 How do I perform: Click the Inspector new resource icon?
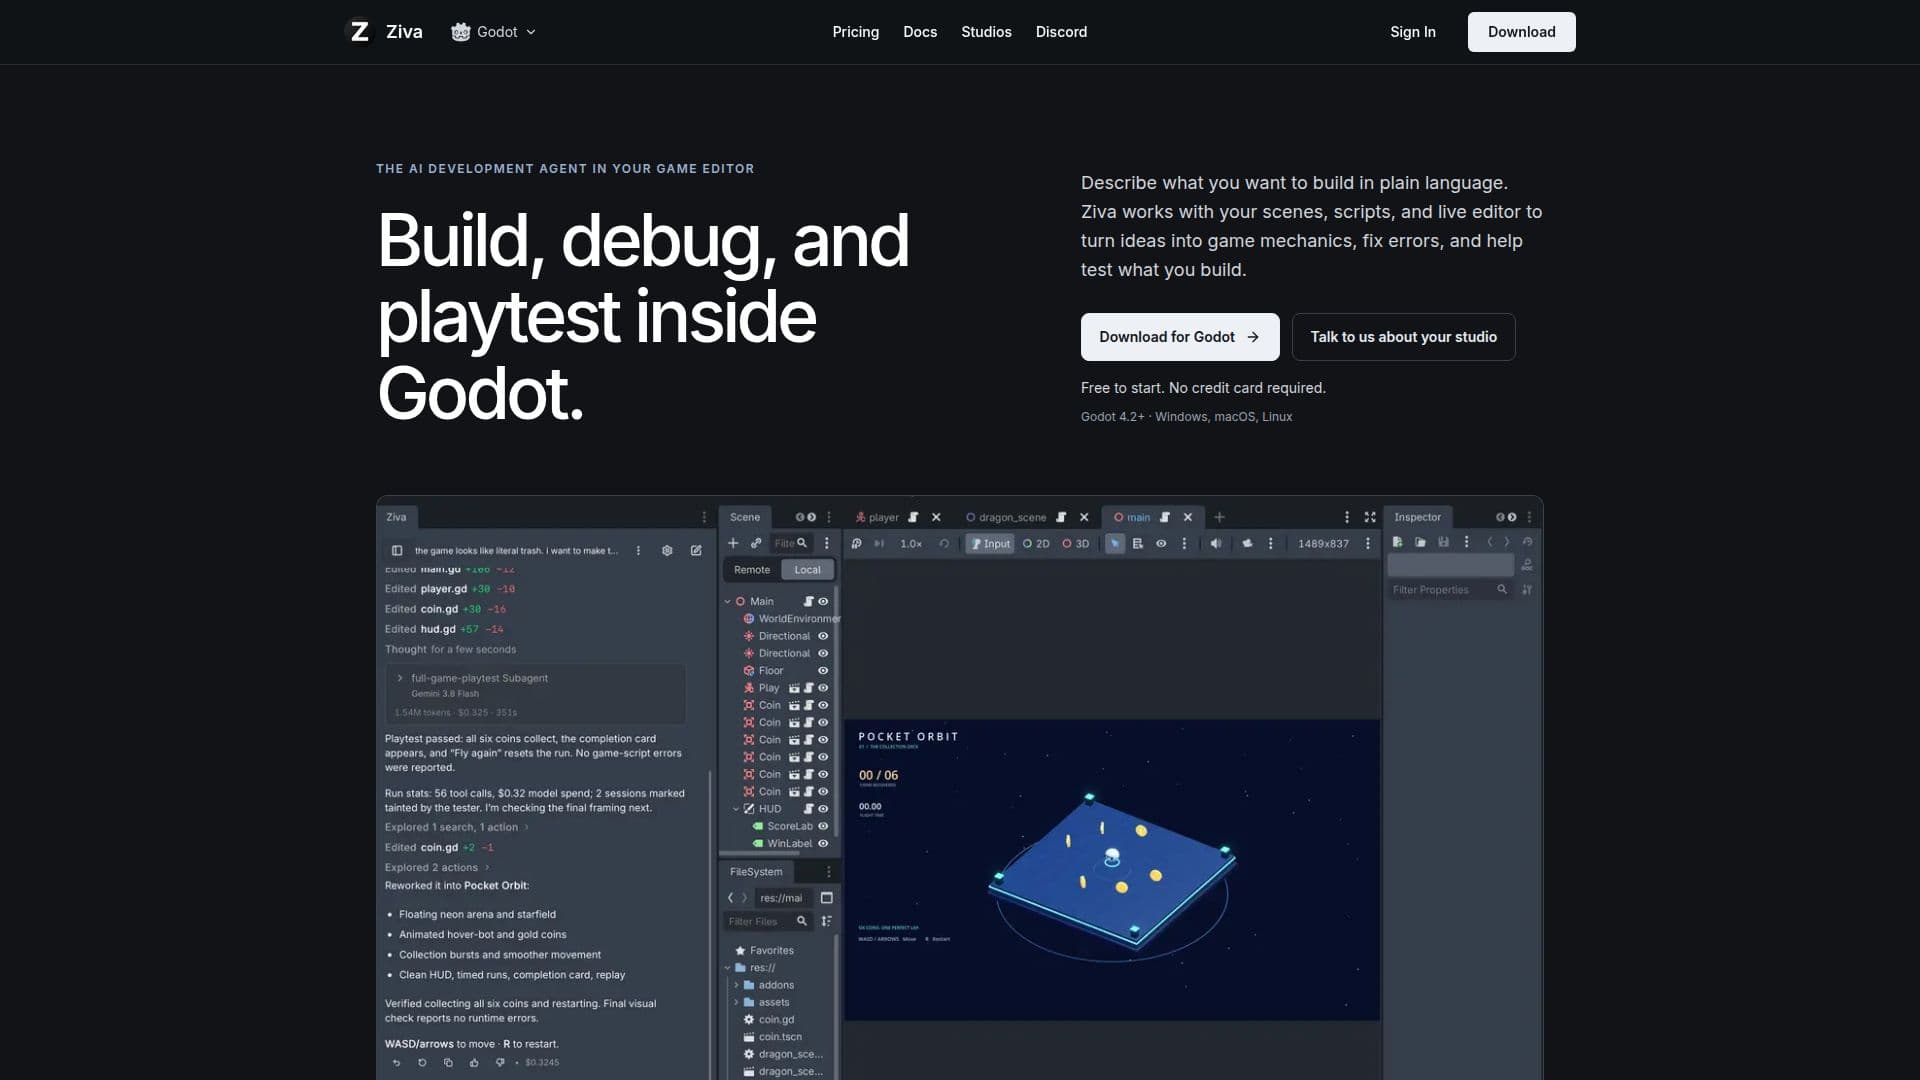(1397, 542)
